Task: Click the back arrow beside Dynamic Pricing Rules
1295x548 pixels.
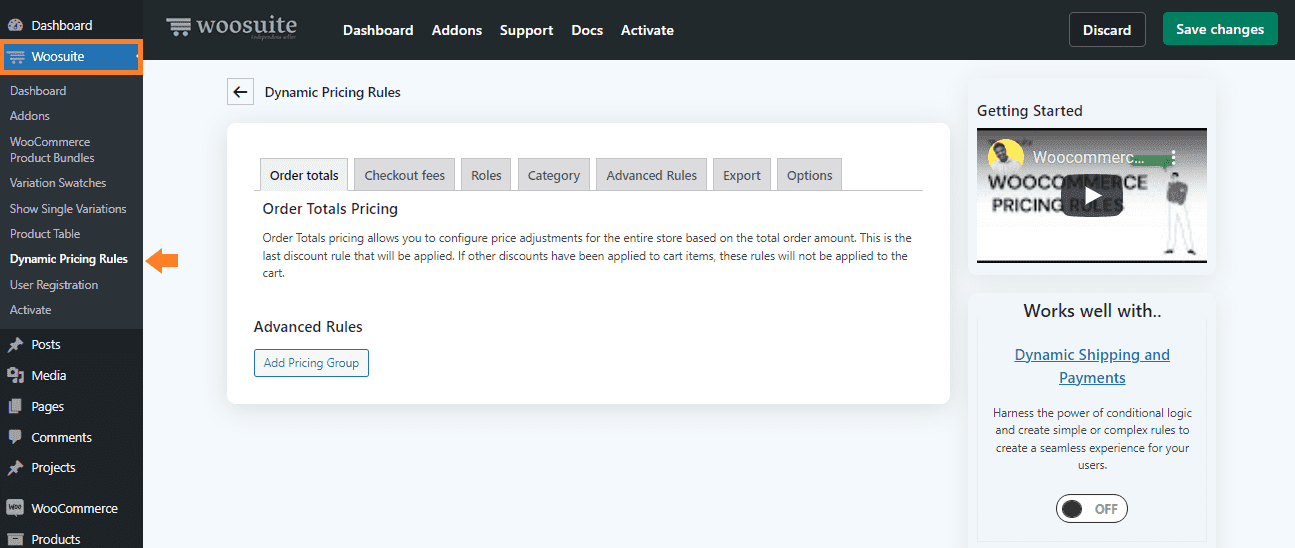Action: coord(240,92)
